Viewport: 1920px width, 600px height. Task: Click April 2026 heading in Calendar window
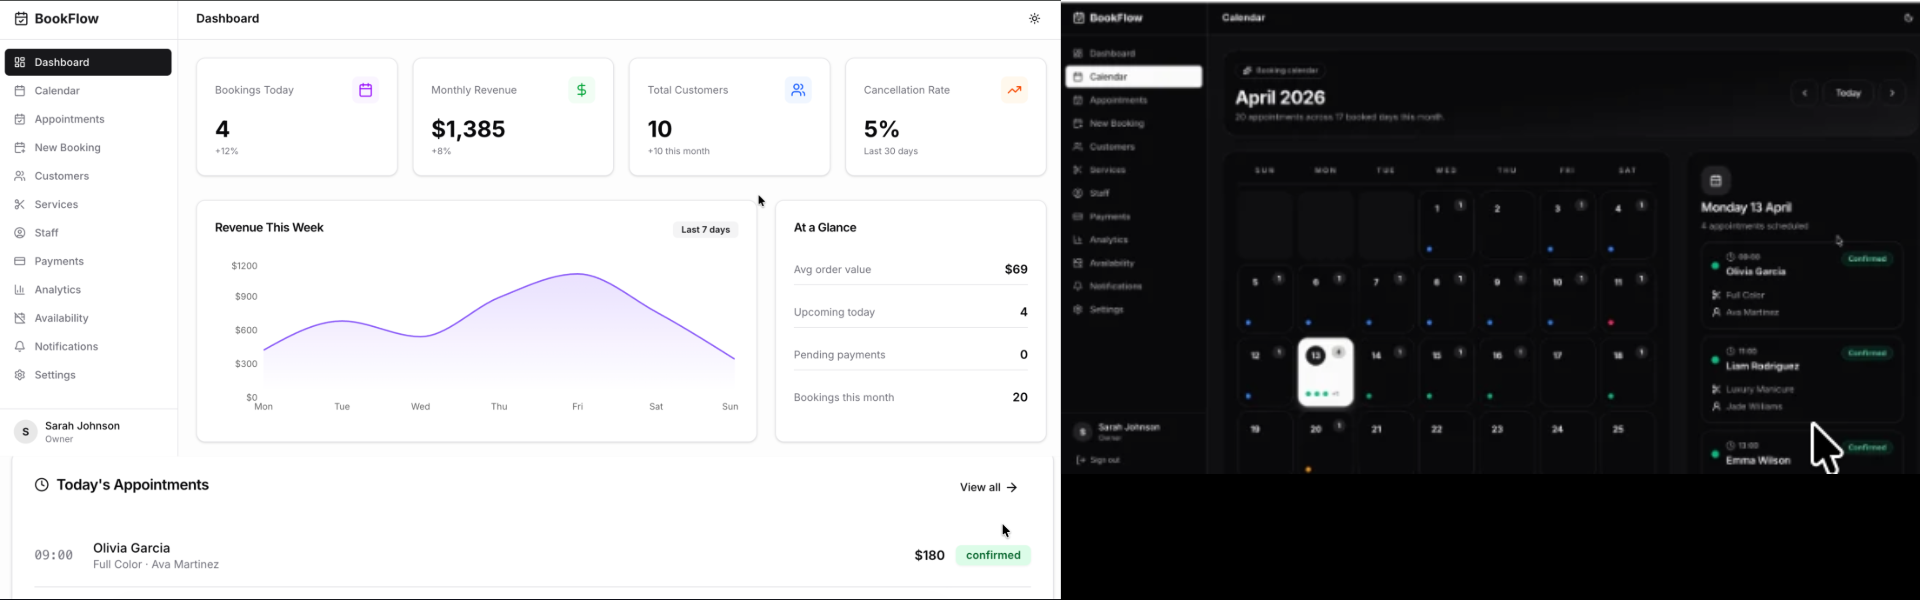click(1280, 98)
